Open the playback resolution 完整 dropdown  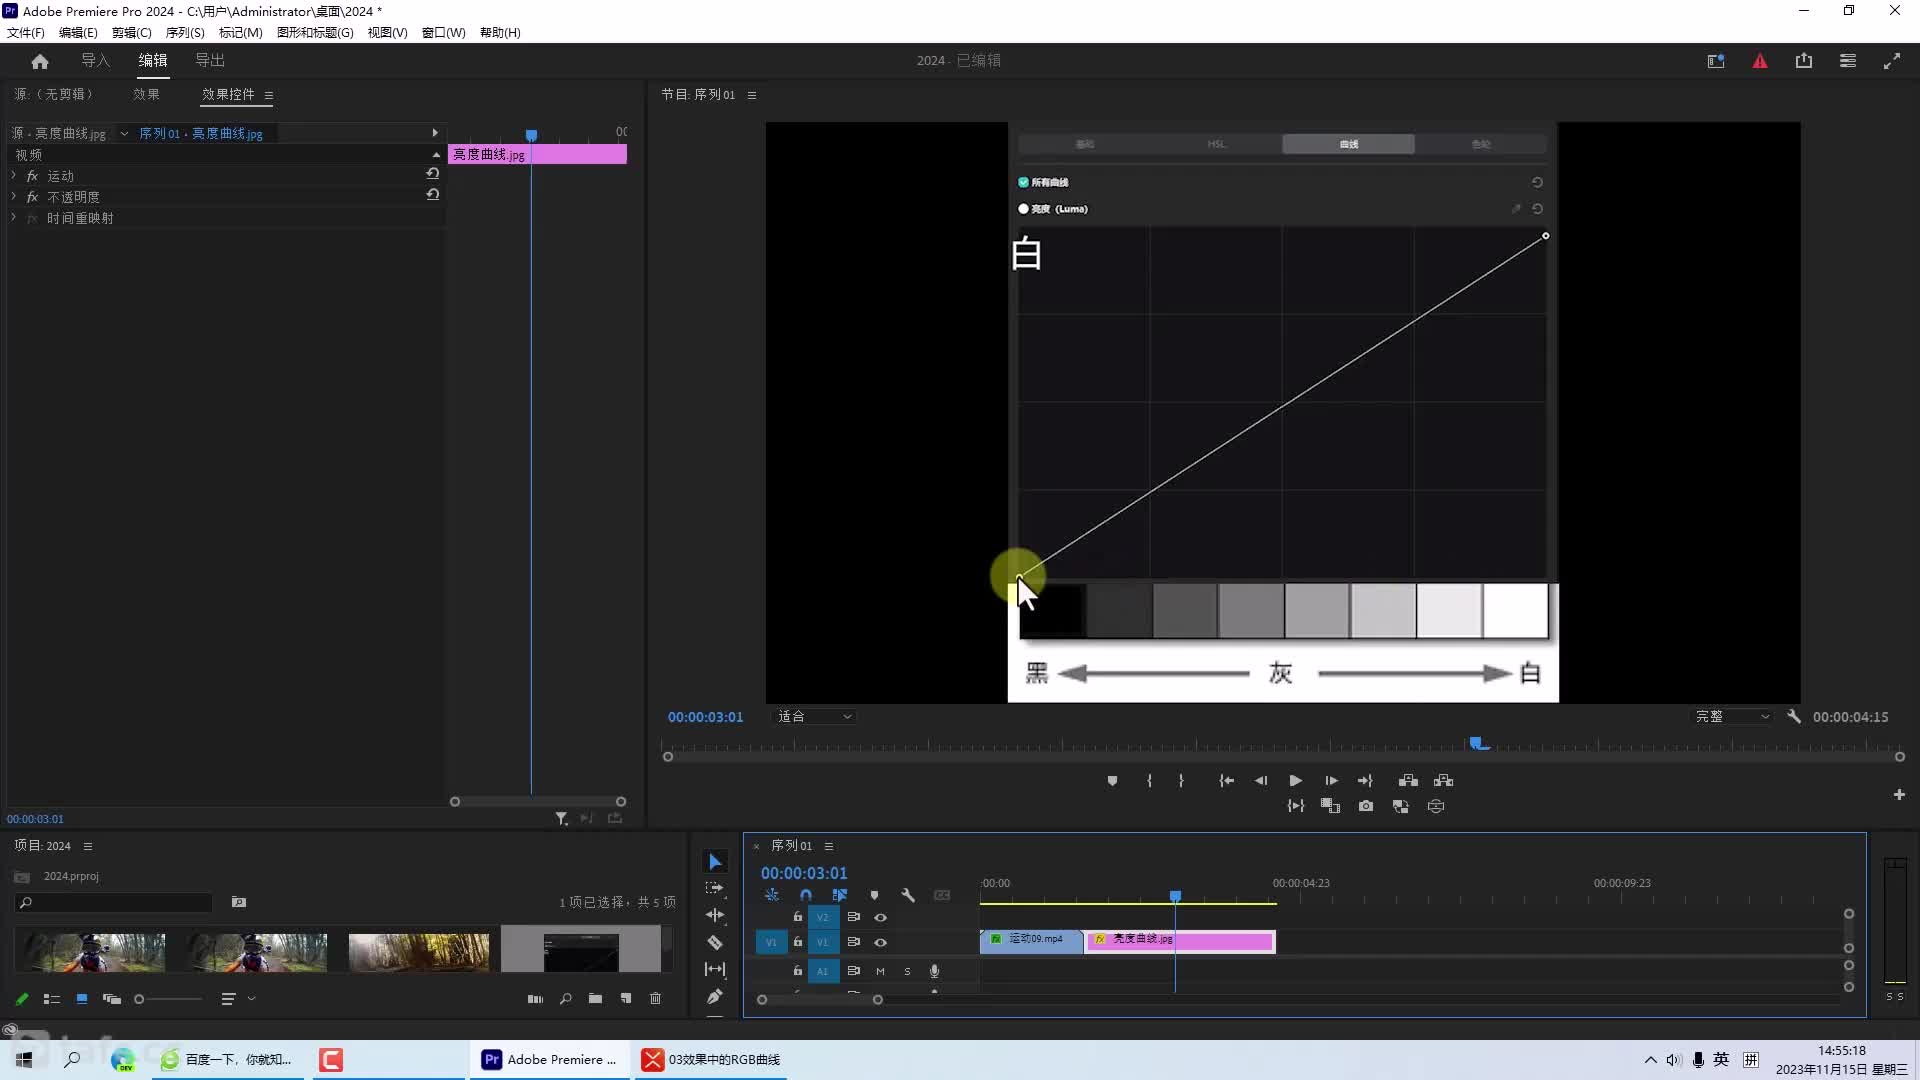(1732, 717)
